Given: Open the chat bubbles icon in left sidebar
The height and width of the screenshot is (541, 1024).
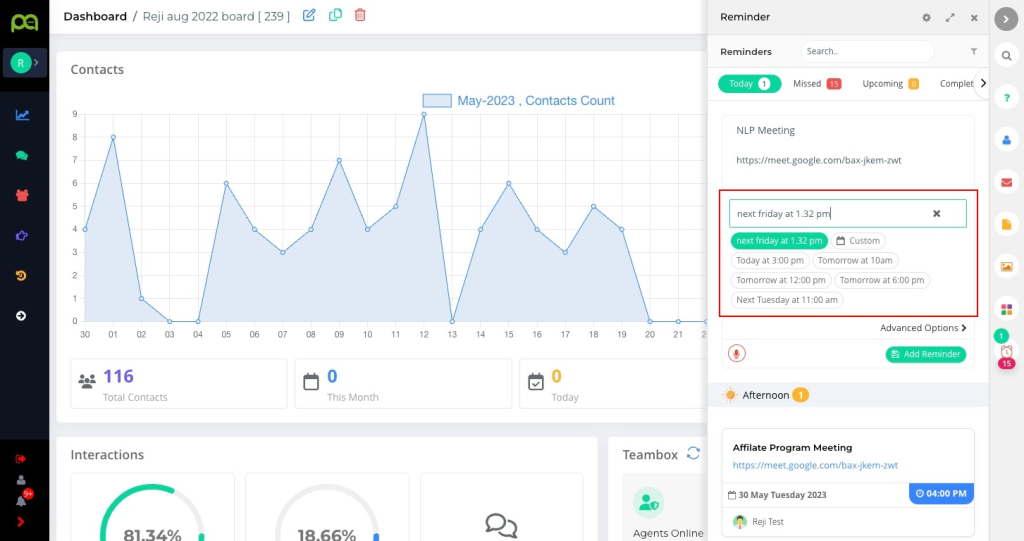Looking at the screenshot, I should click(x=22, y=156).
